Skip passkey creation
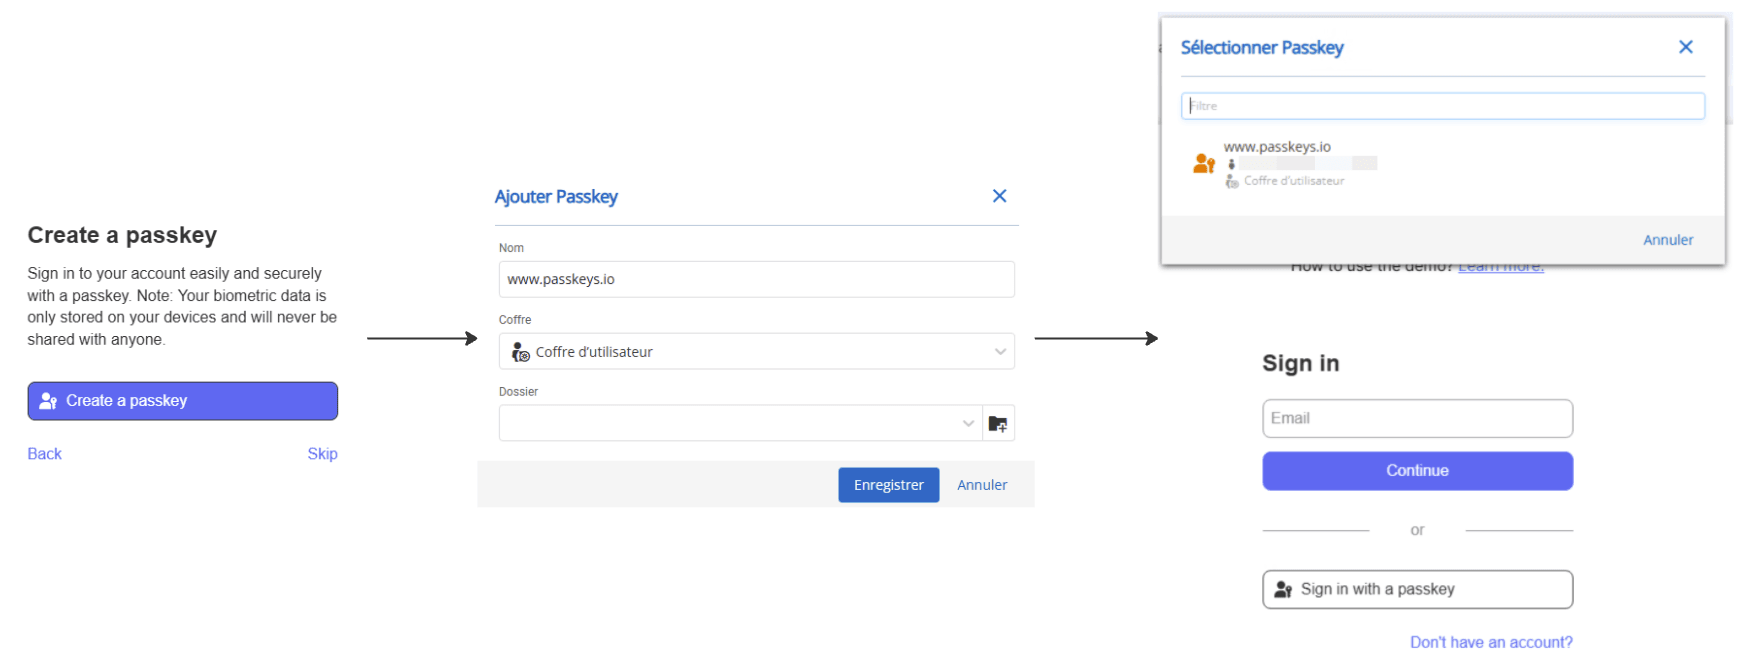1747x672 pixels. (x=322, y=454)
